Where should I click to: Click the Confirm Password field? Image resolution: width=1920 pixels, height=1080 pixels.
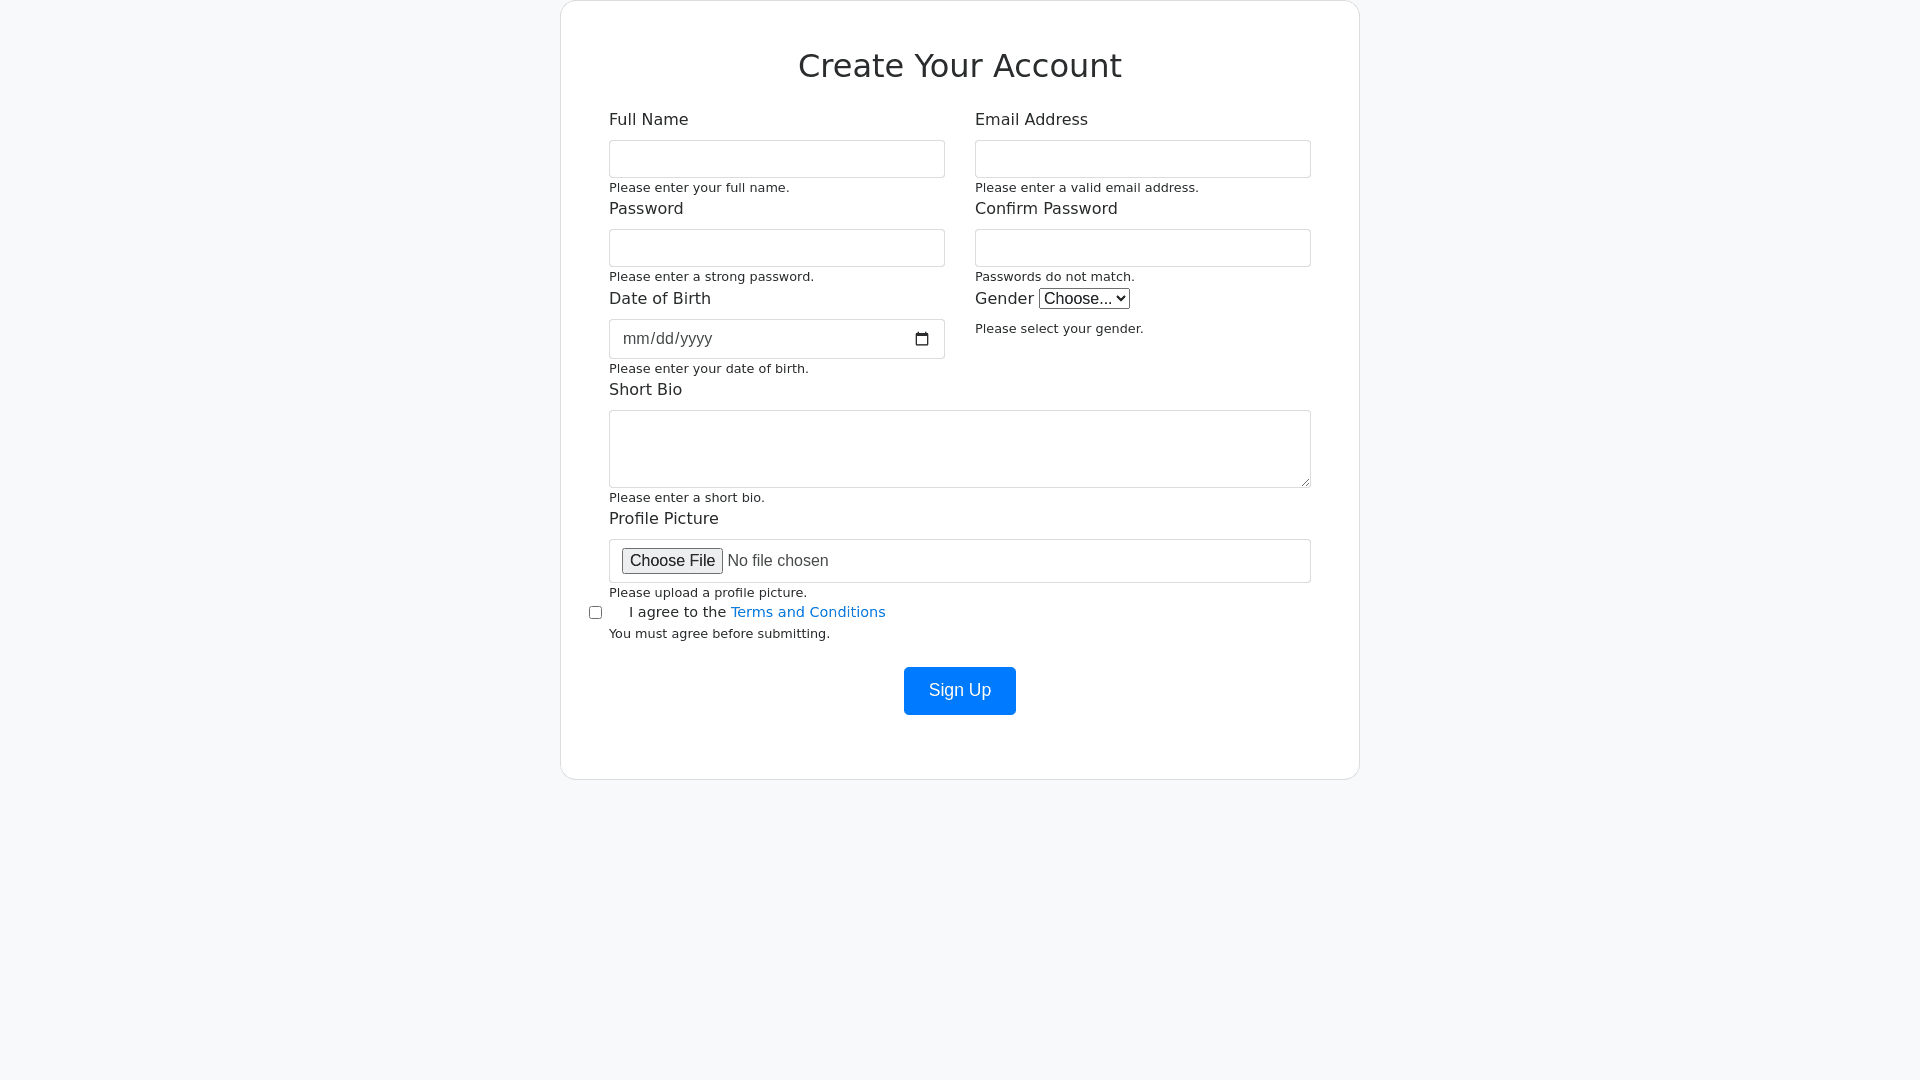pos(1142,248)
